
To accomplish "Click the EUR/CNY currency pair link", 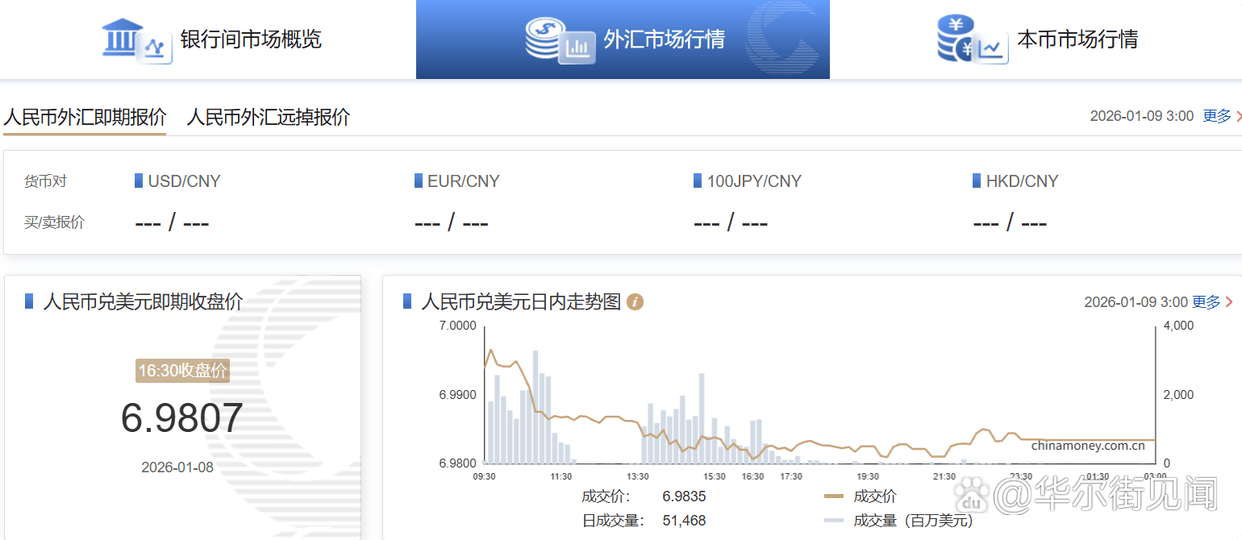I will [463, 181].
